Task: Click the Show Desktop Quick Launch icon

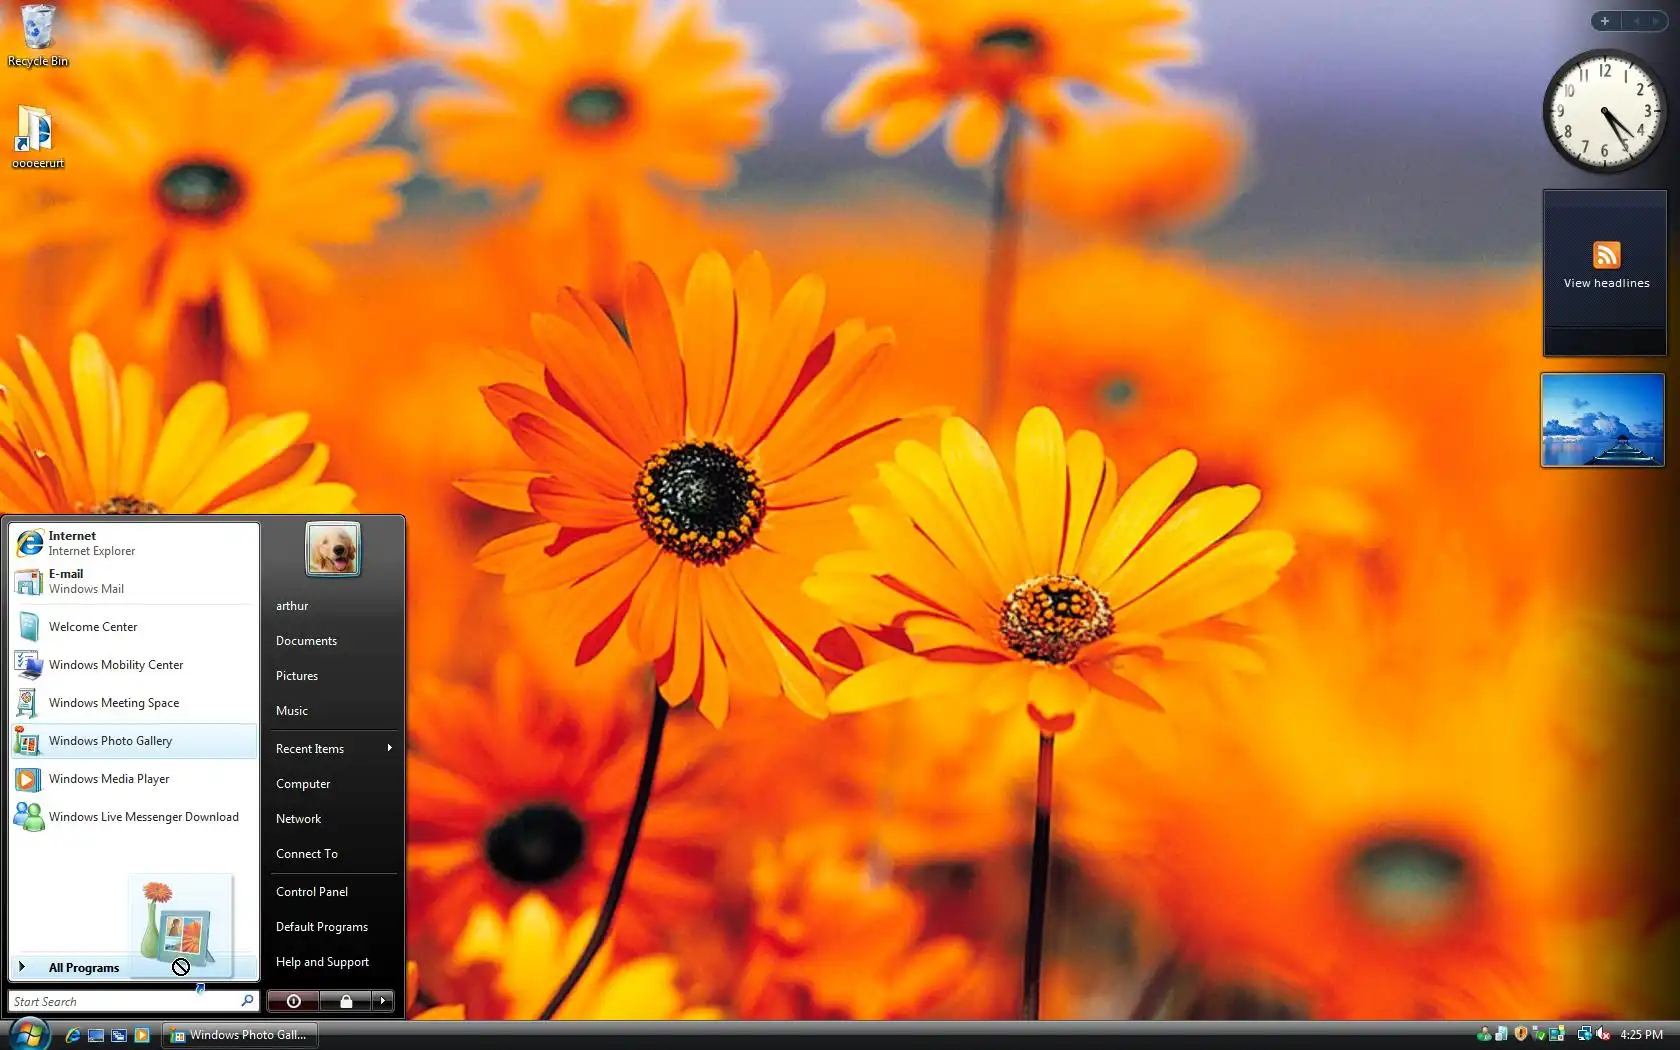Action: tap(96, 1035)
